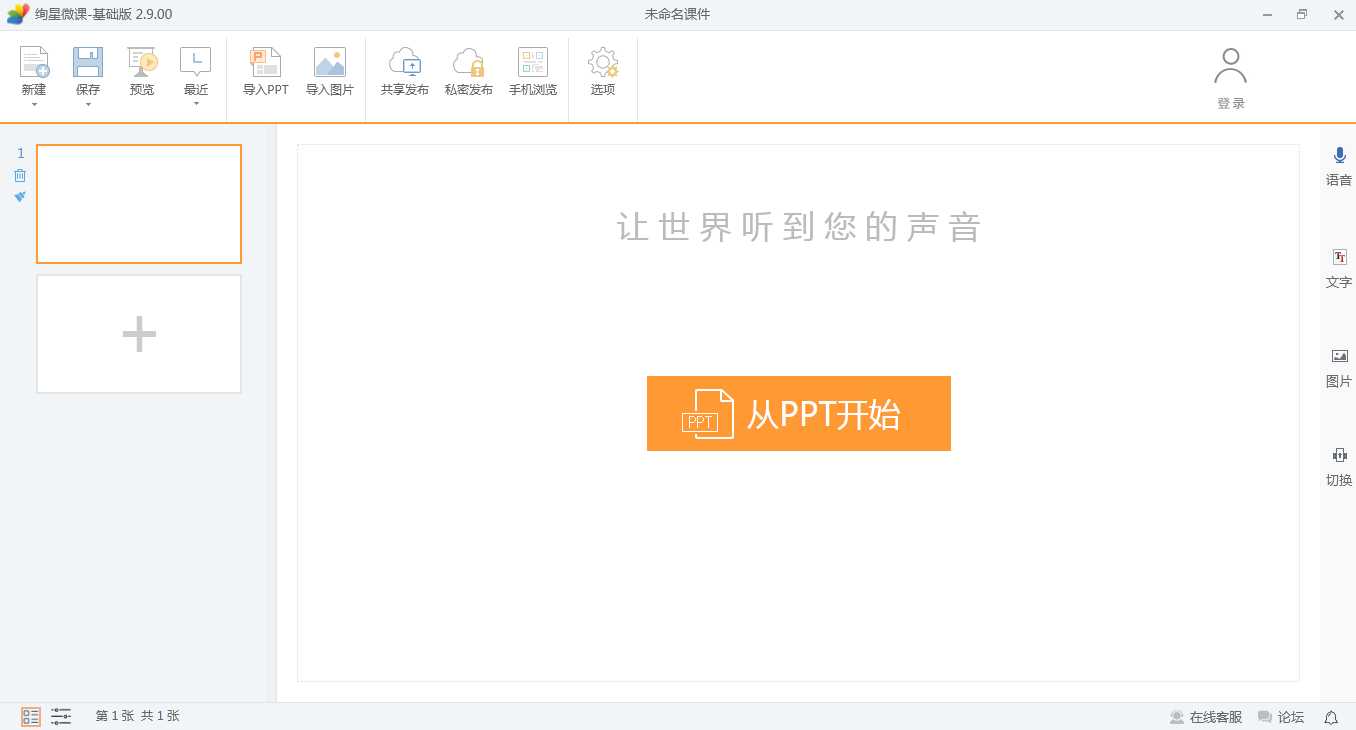Select 共享发布 share publish
Screen dimensions: 1356x730
click(x=405, y=71)
